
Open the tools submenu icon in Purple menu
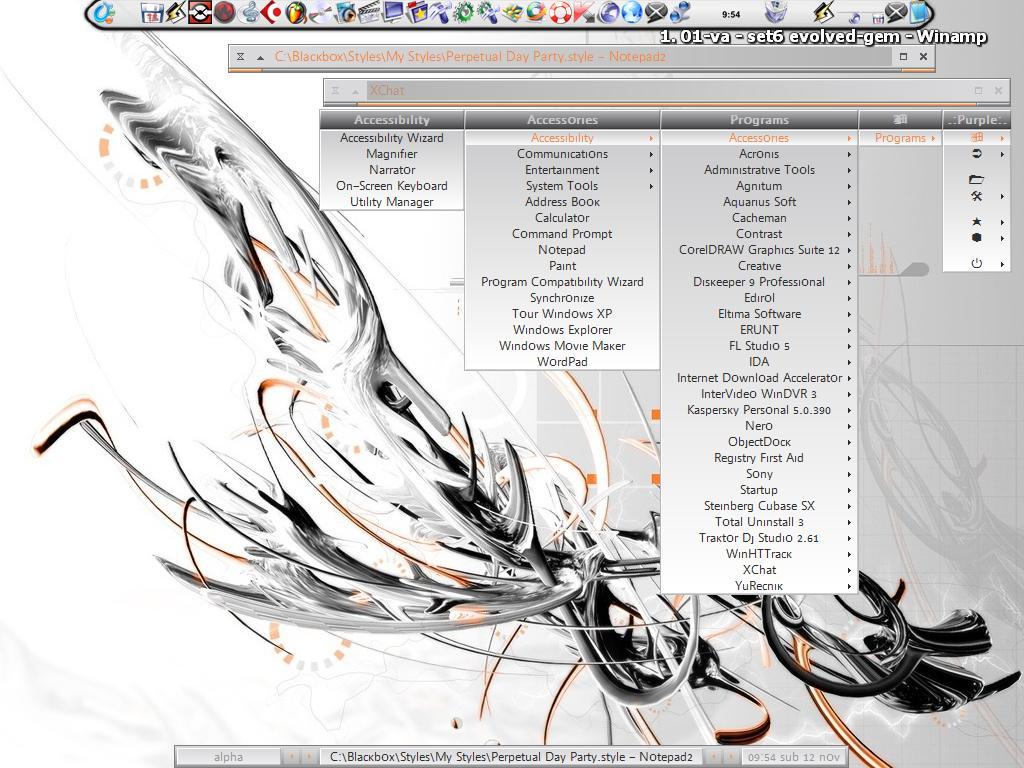[976, 196]
